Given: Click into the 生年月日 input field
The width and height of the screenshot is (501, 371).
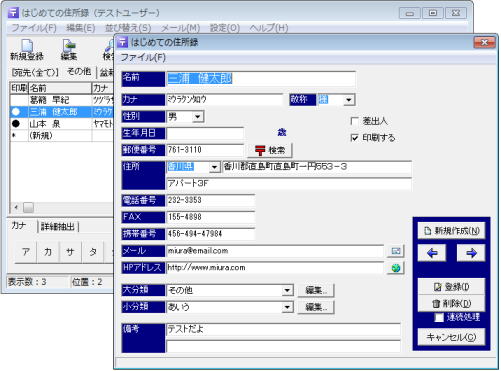Looking at the screenshot, I should tap(205, 133).
